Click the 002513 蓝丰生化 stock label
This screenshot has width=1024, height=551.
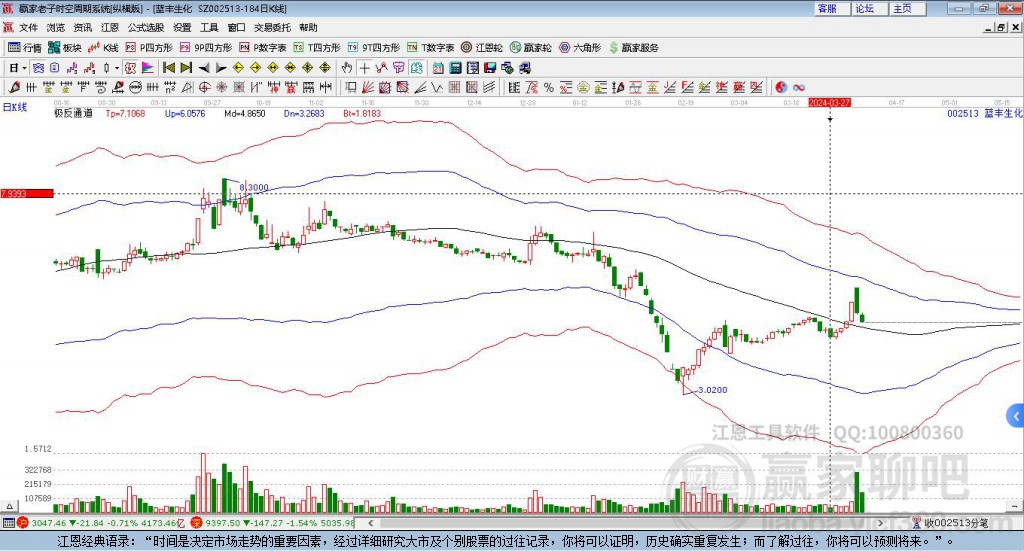(985, 113)
